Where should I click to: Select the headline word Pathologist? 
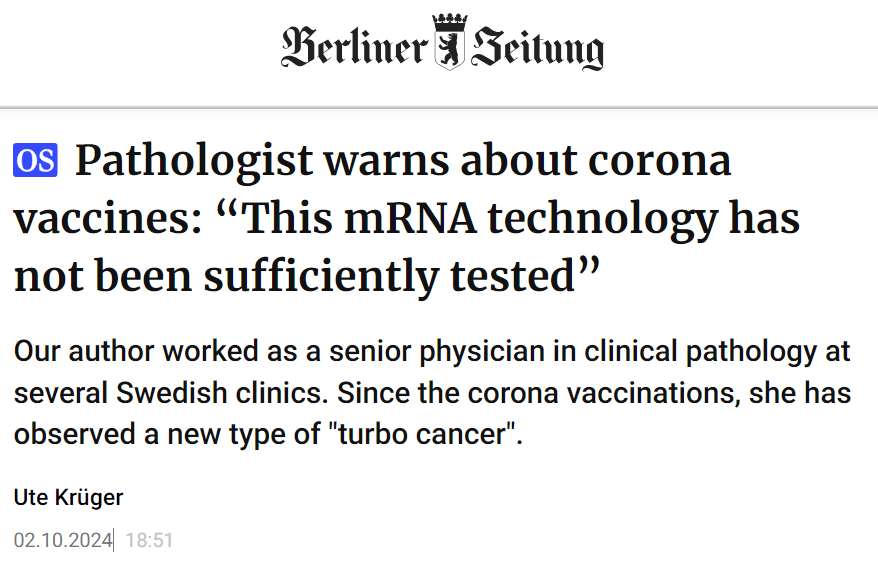[194, 162]
